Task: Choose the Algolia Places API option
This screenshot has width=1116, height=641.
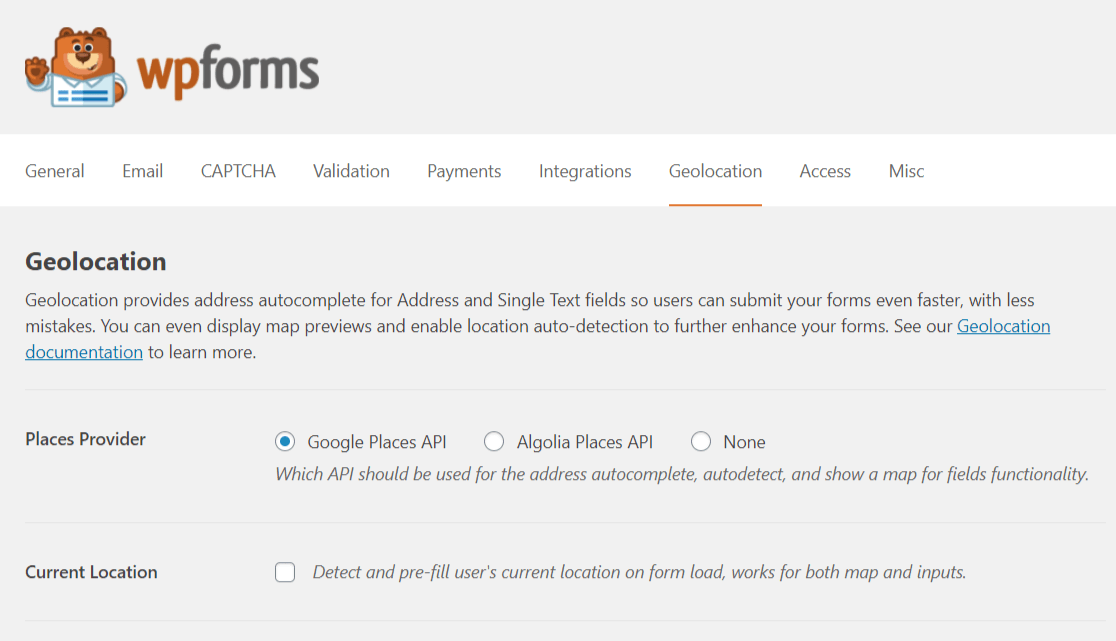Action: coord(494,442)
